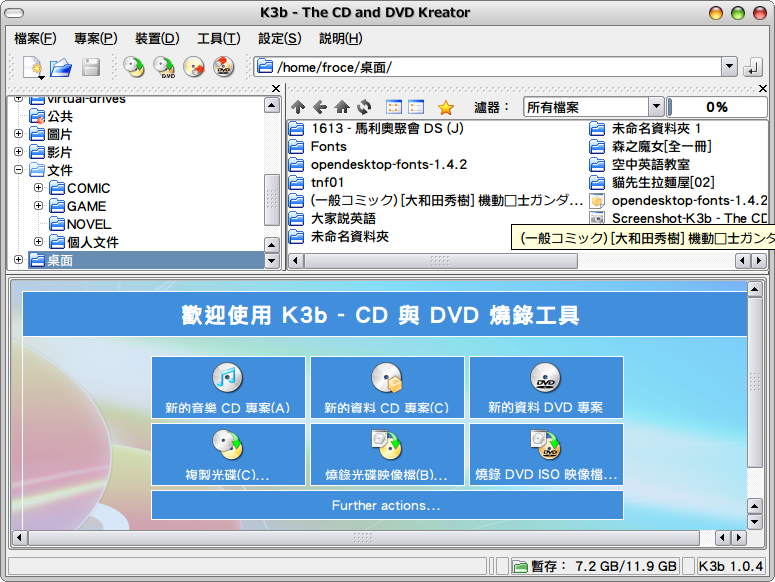Click 燒錄光碟映像檔(B)... button

(388, 454)
